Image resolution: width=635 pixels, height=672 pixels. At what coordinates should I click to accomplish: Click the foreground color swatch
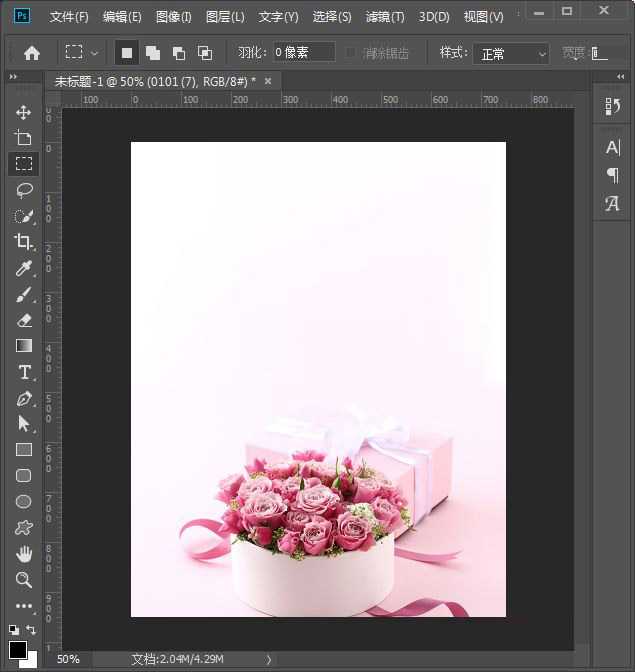17,649
